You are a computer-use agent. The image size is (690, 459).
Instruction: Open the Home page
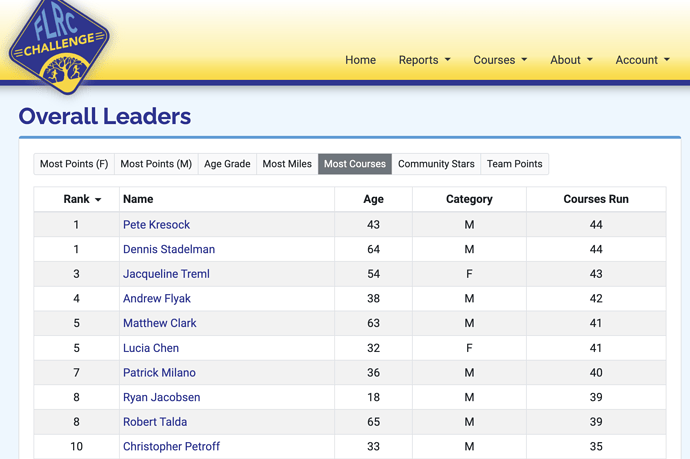[x=360, y=60]
